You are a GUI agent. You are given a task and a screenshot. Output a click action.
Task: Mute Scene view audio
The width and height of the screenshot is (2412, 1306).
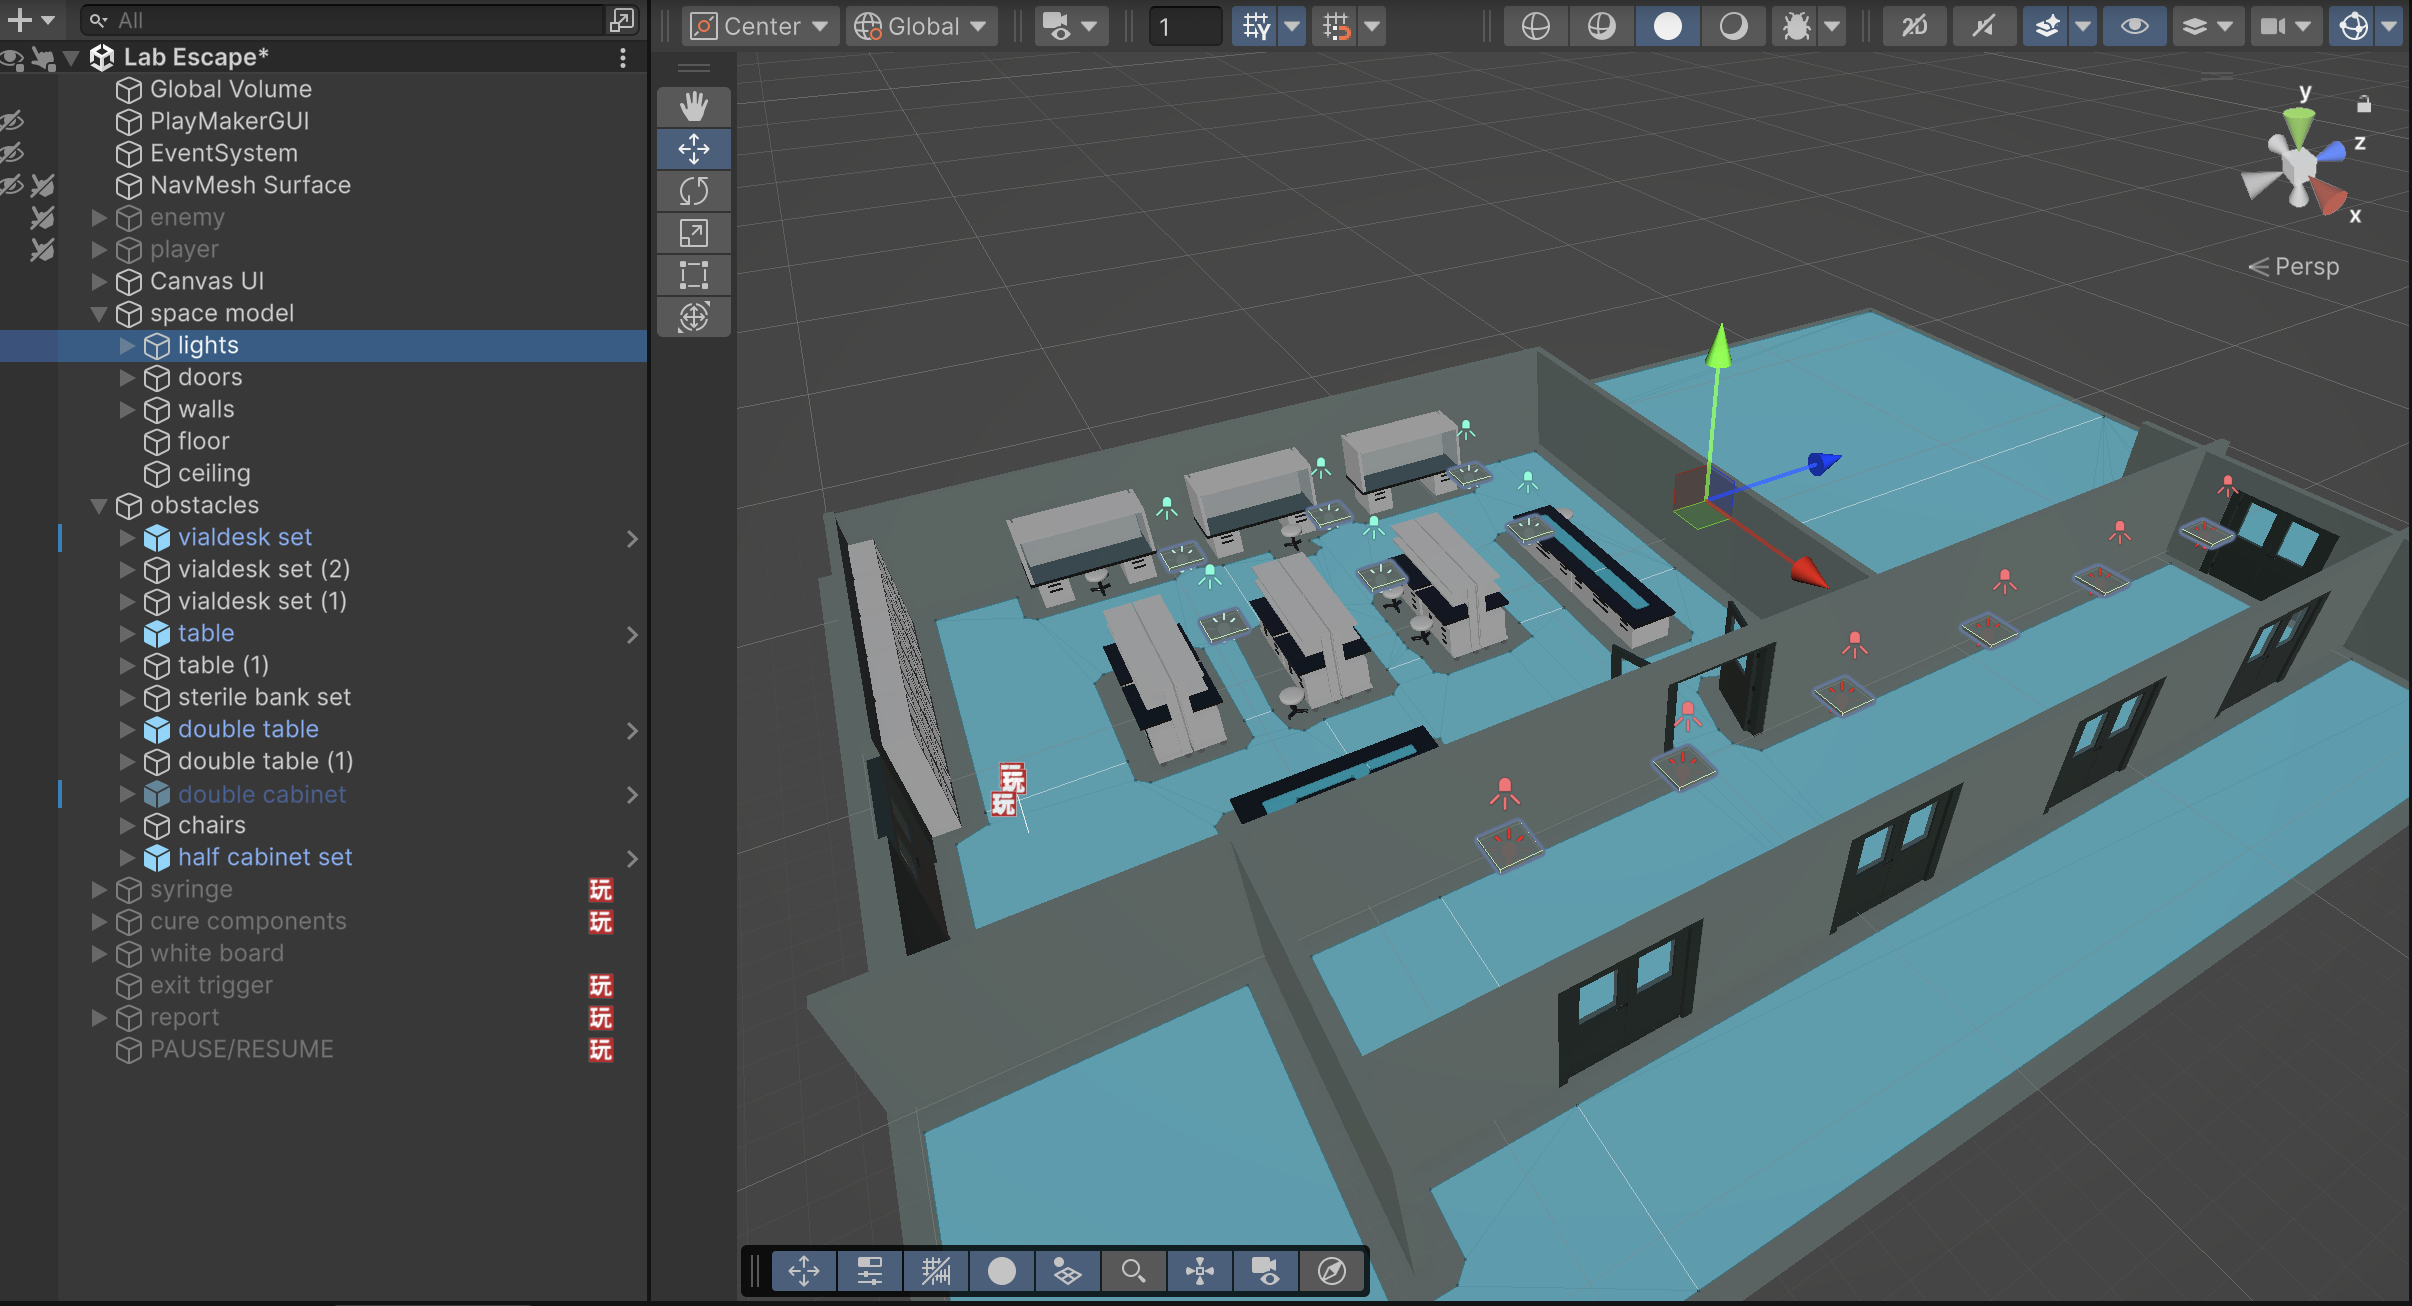pyautogui.click(x=1983, y=26)
